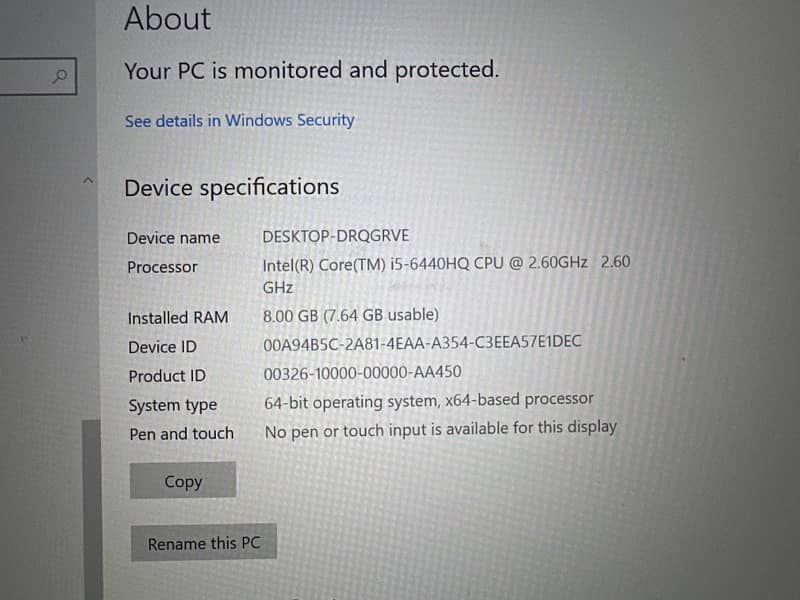Click the About page heading
800x600 pixels.
167,19
